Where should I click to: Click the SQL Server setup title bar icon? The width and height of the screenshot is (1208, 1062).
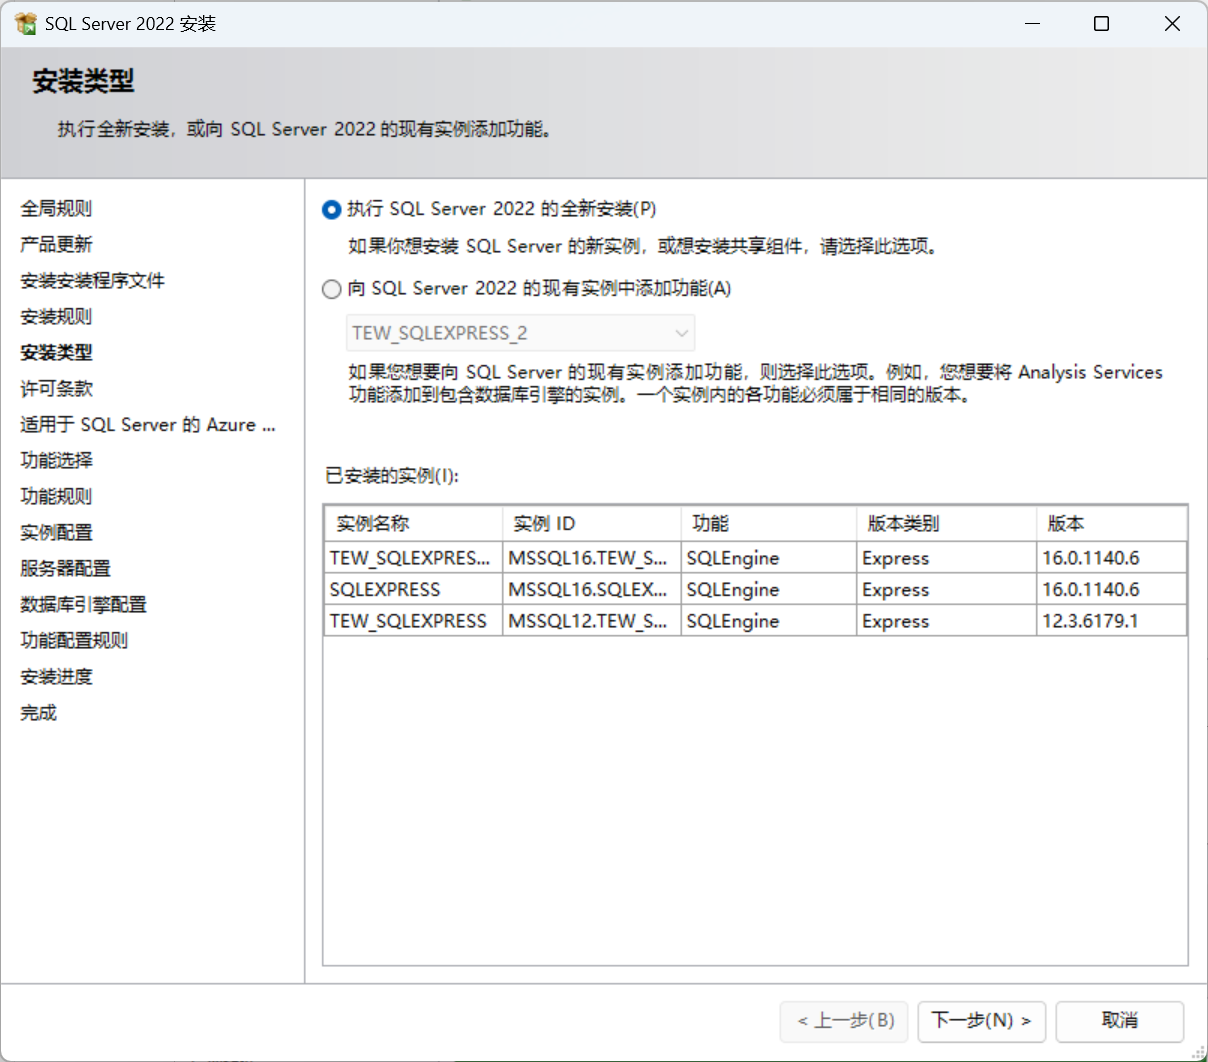25,23
